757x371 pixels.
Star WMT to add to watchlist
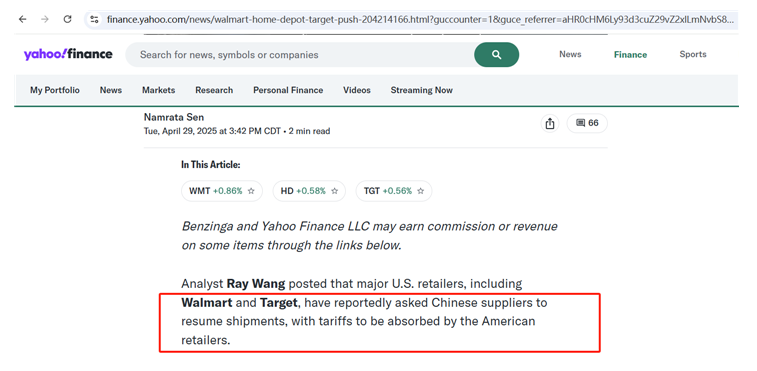pos(251,191)
